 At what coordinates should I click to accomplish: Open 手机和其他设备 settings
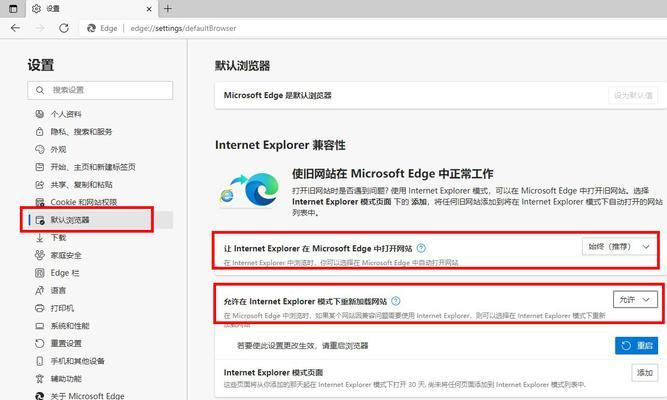[77, 361]
